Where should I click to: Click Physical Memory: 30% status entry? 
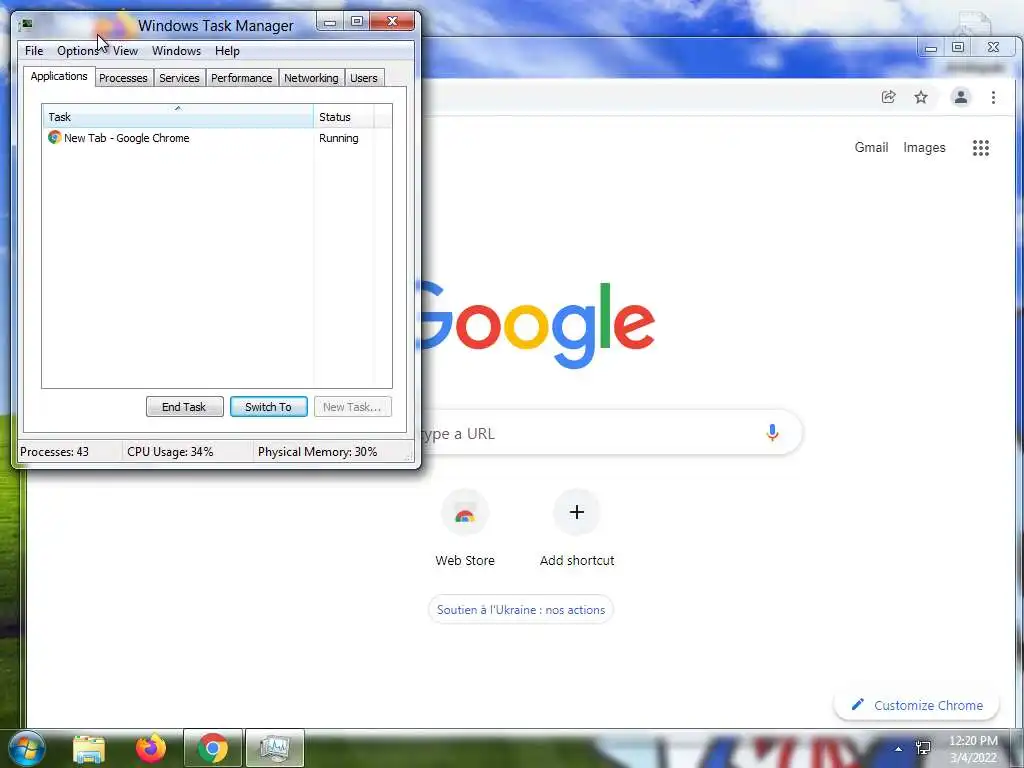pyautogui.click(x=317, y=451)
